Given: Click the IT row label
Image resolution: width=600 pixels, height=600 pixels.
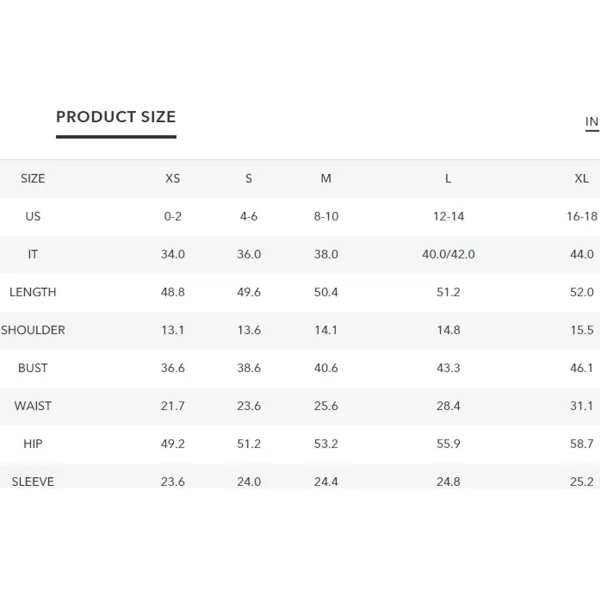Looking at the screenshot, I should pos(33,254).
